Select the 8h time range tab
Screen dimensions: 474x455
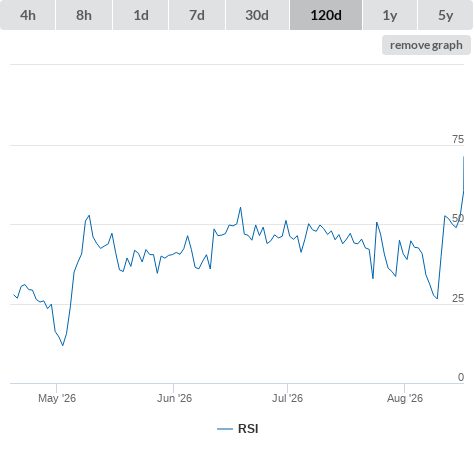[84, 15]
